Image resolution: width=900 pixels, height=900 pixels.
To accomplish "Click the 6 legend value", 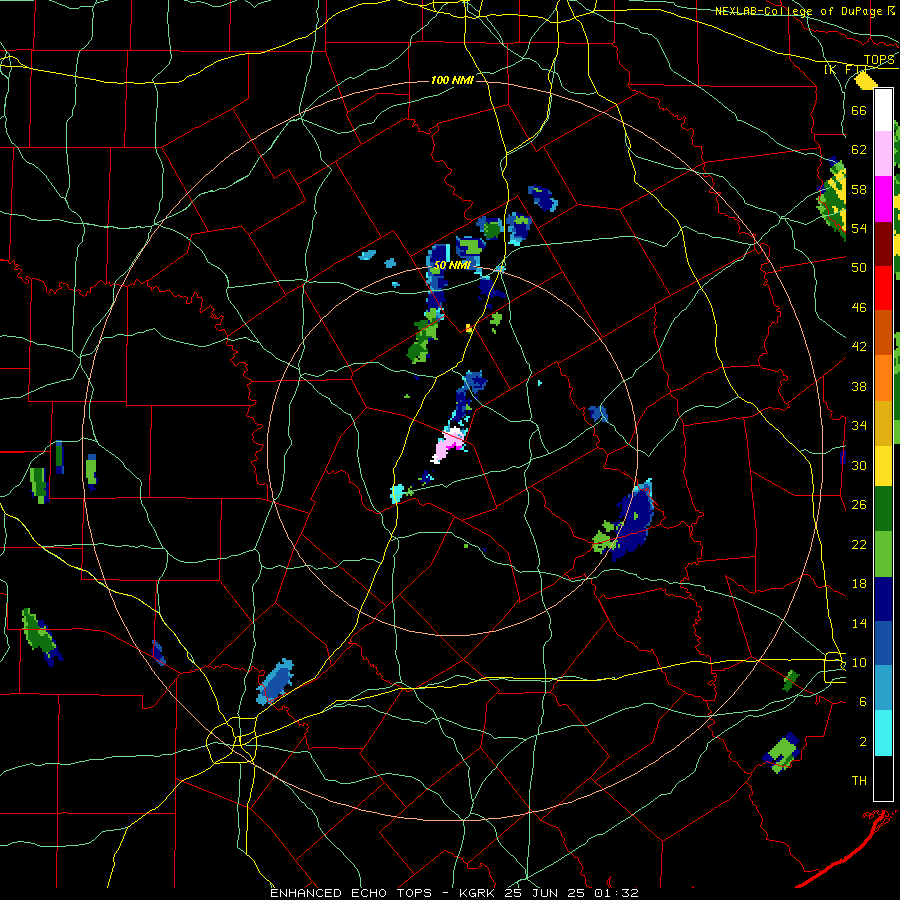I will pyautogui.click(x=863, y=702).
